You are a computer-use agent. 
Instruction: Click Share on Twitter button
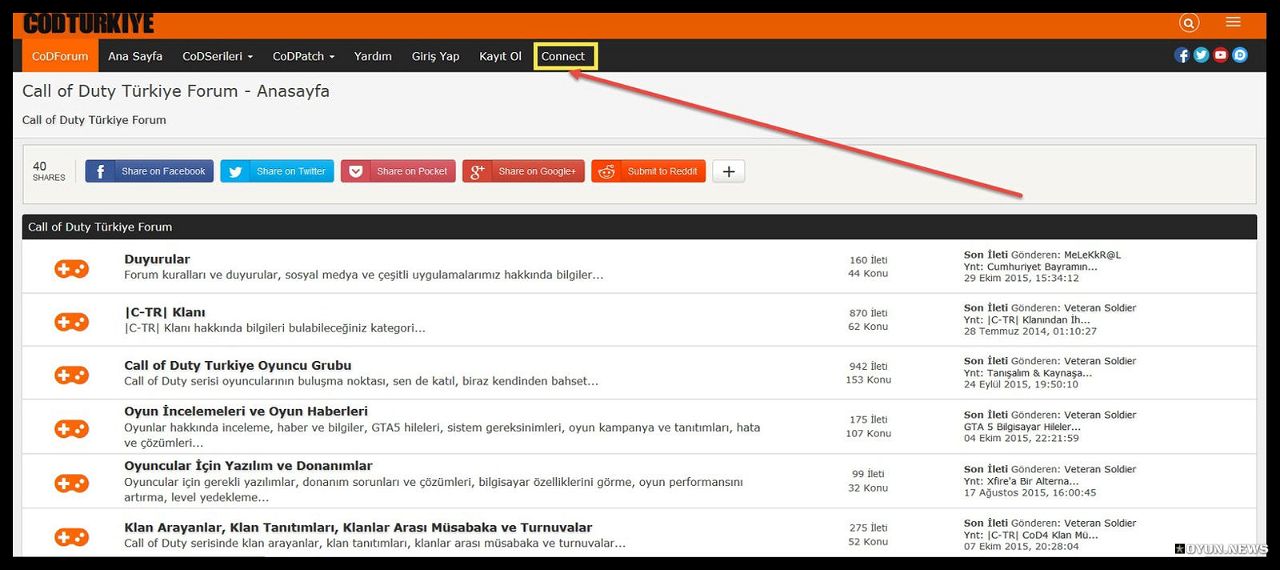point(277,171)
